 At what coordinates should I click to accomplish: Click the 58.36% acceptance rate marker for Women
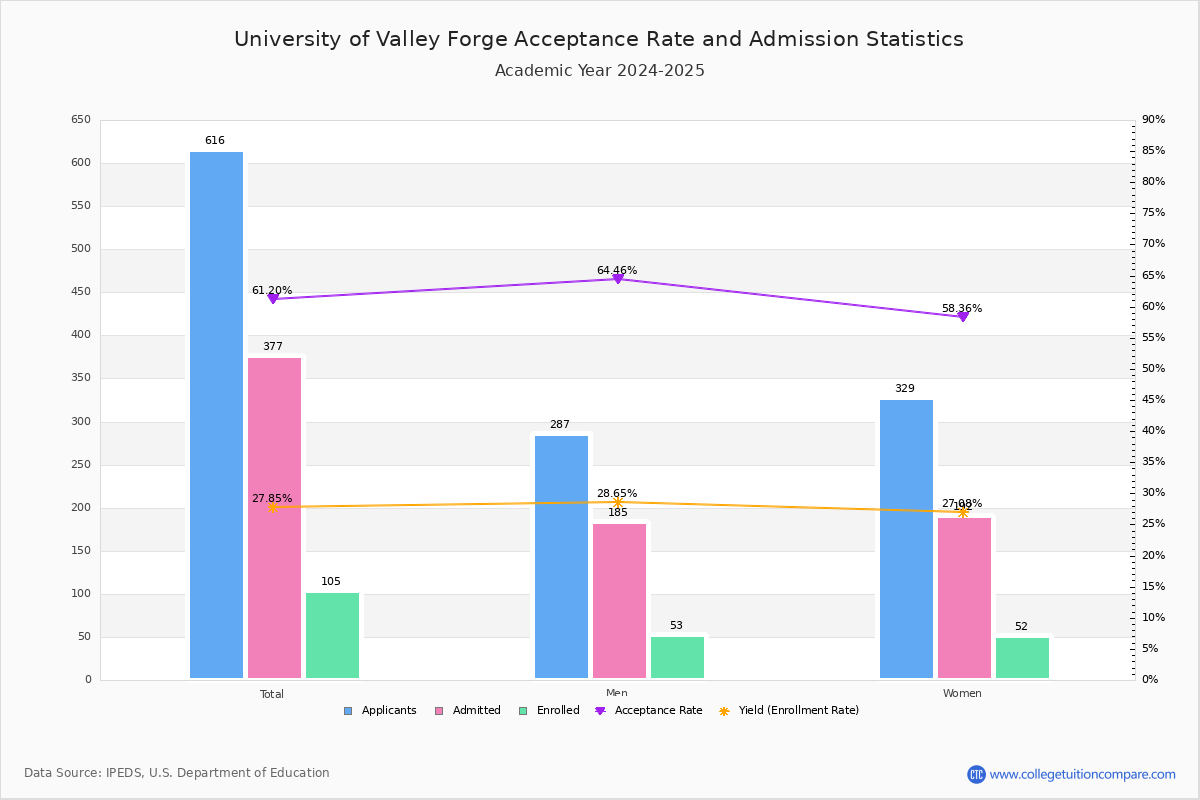(x=962, y=316)
